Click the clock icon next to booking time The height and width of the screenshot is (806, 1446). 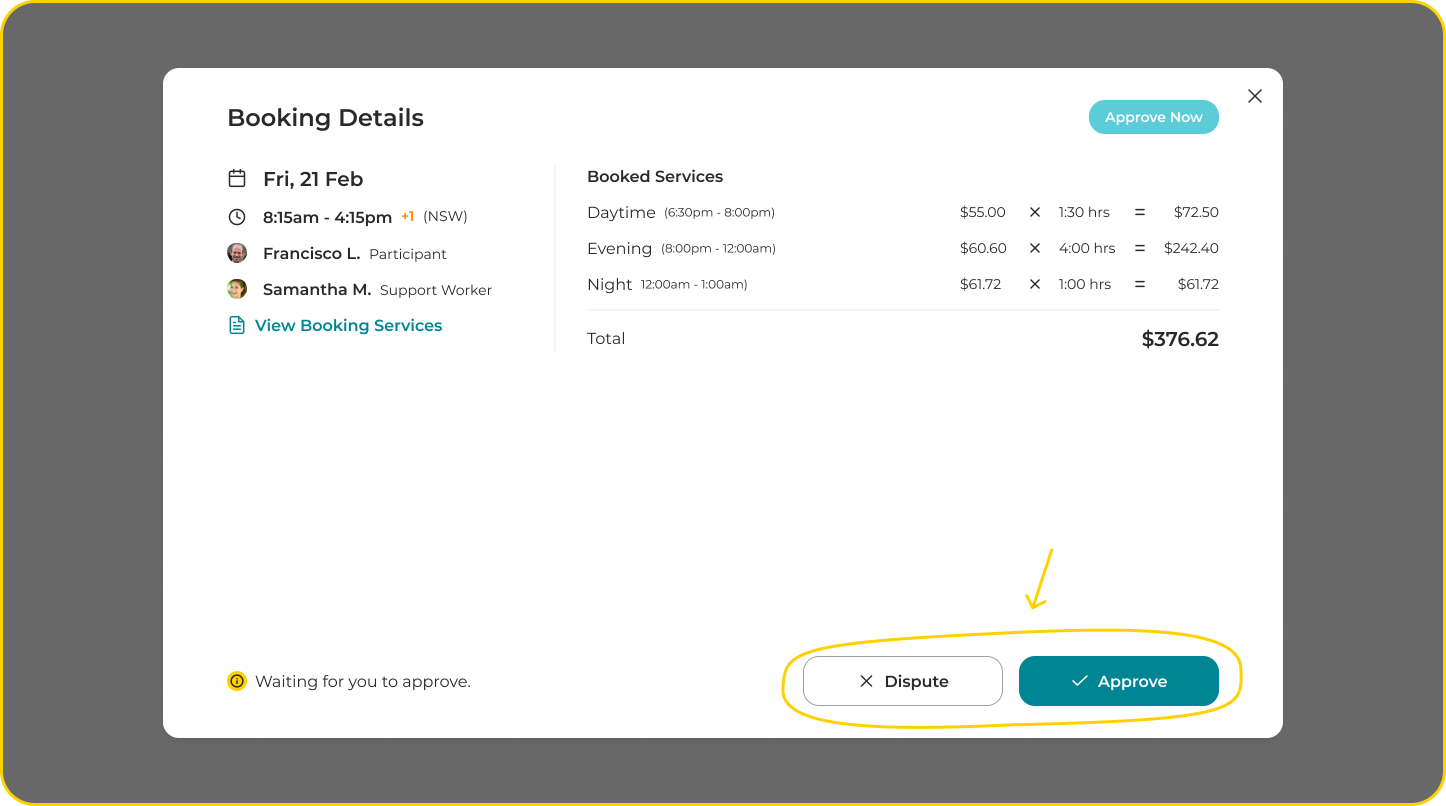pyautogui.click(x=237, y=217)
